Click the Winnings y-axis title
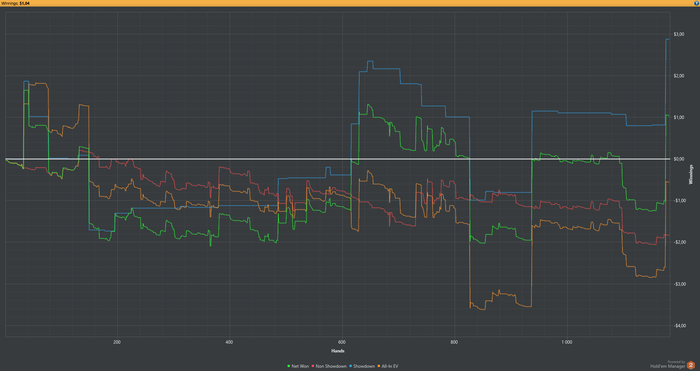Viewport: 700px width, 371px height. click(x=692, y=175)
